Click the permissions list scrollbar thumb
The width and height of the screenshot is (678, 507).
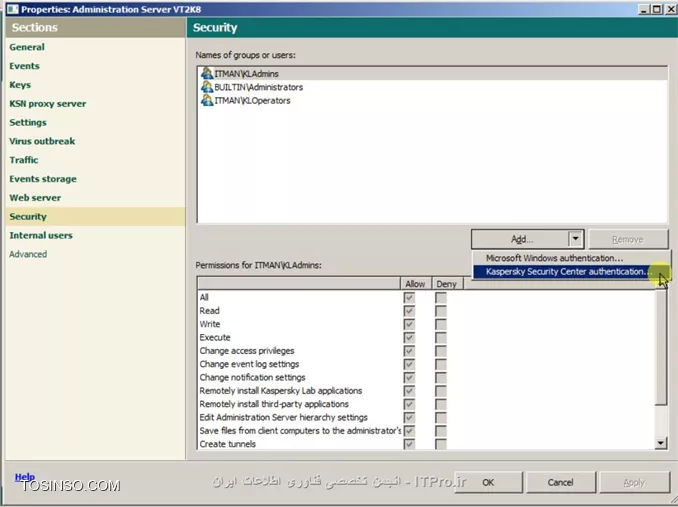(661, 347)
